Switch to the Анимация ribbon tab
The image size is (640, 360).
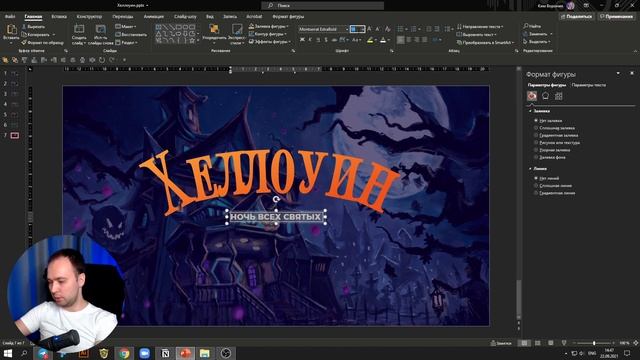154,17
